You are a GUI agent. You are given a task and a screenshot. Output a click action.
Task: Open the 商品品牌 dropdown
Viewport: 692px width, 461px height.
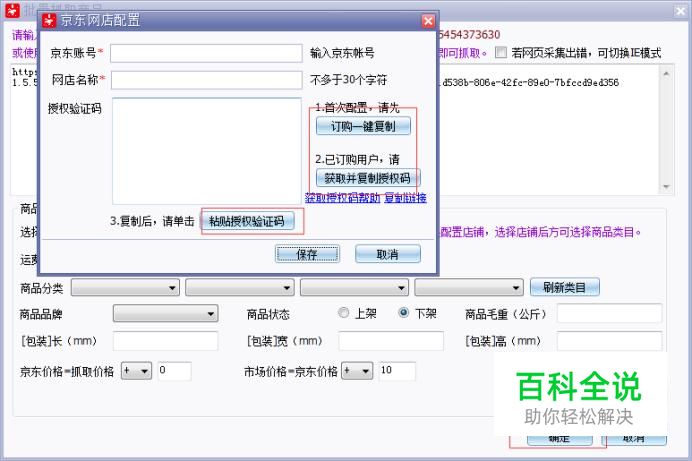click(165, 314)
